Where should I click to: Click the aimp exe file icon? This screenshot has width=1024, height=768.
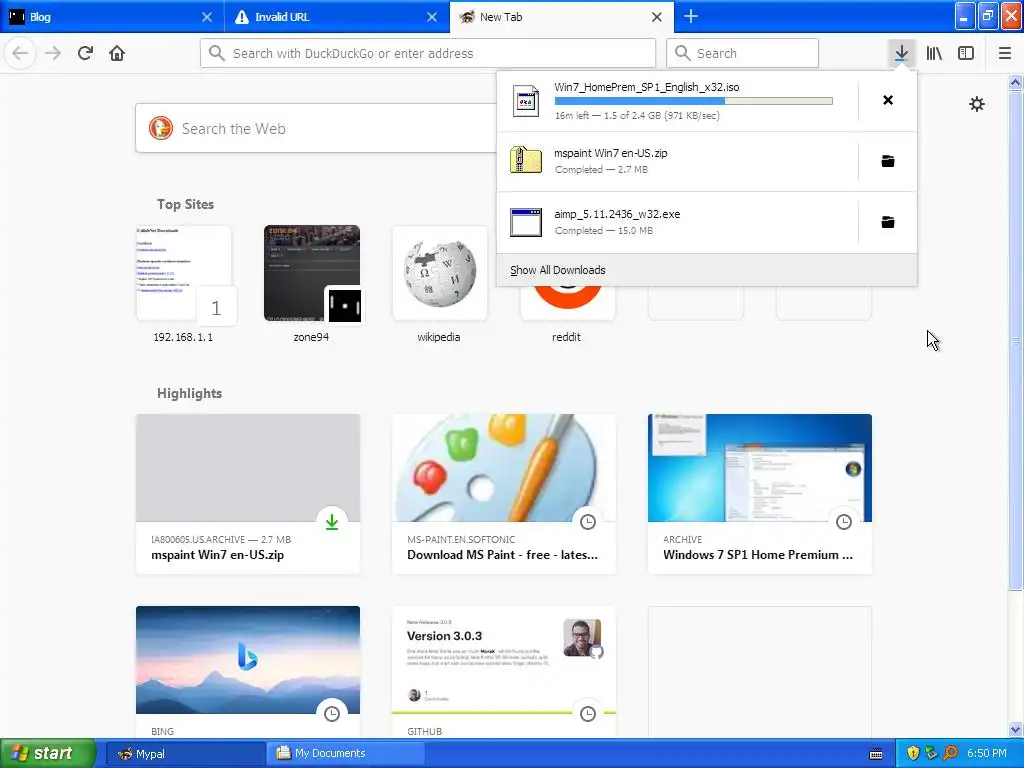point(526,222)
